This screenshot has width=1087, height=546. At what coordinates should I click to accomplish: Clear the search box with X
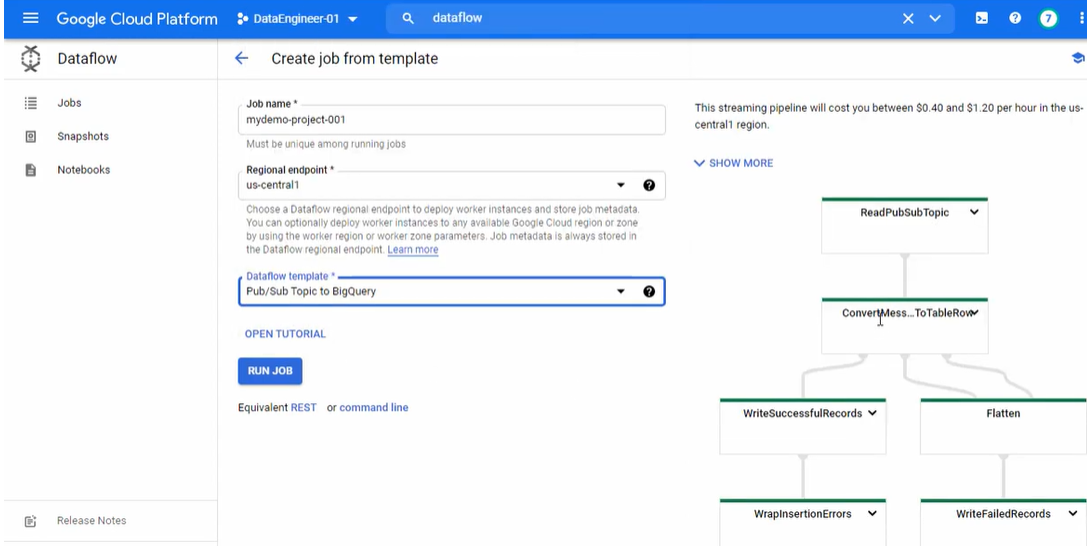pos(908,19)
